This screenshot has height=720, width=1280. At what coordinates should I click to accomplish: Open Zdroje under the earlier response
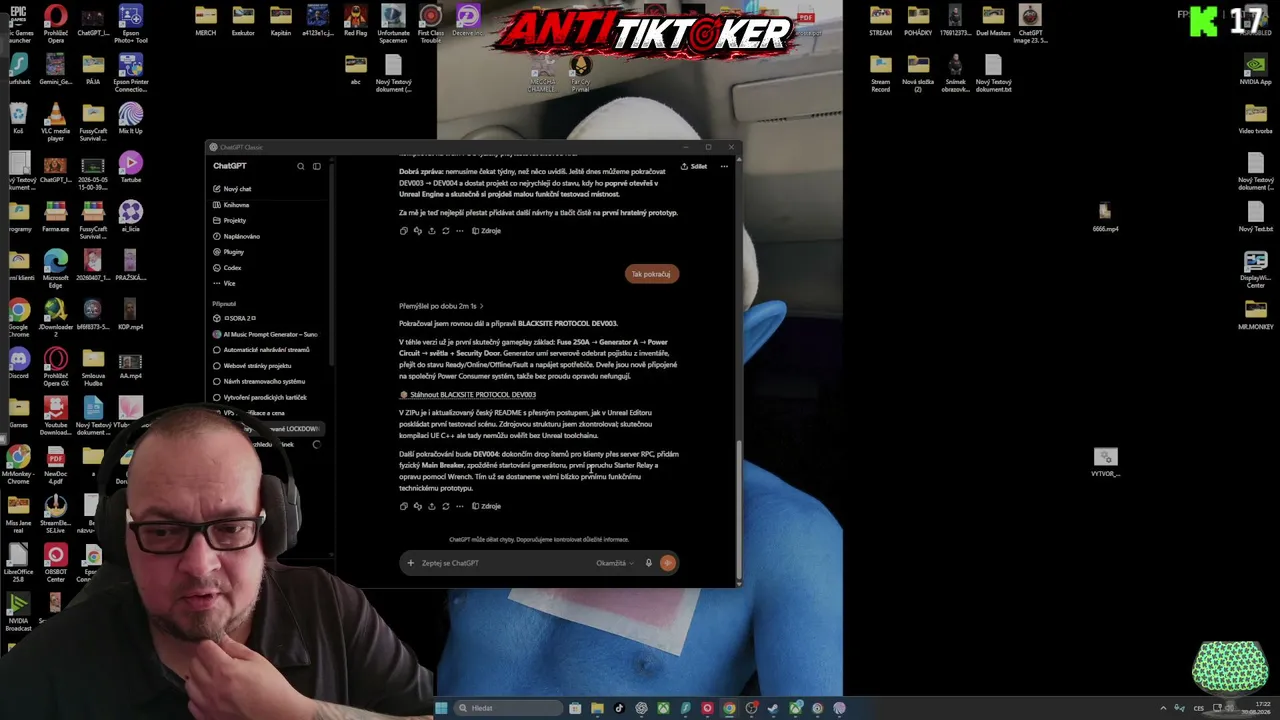[x=486, y=231]
